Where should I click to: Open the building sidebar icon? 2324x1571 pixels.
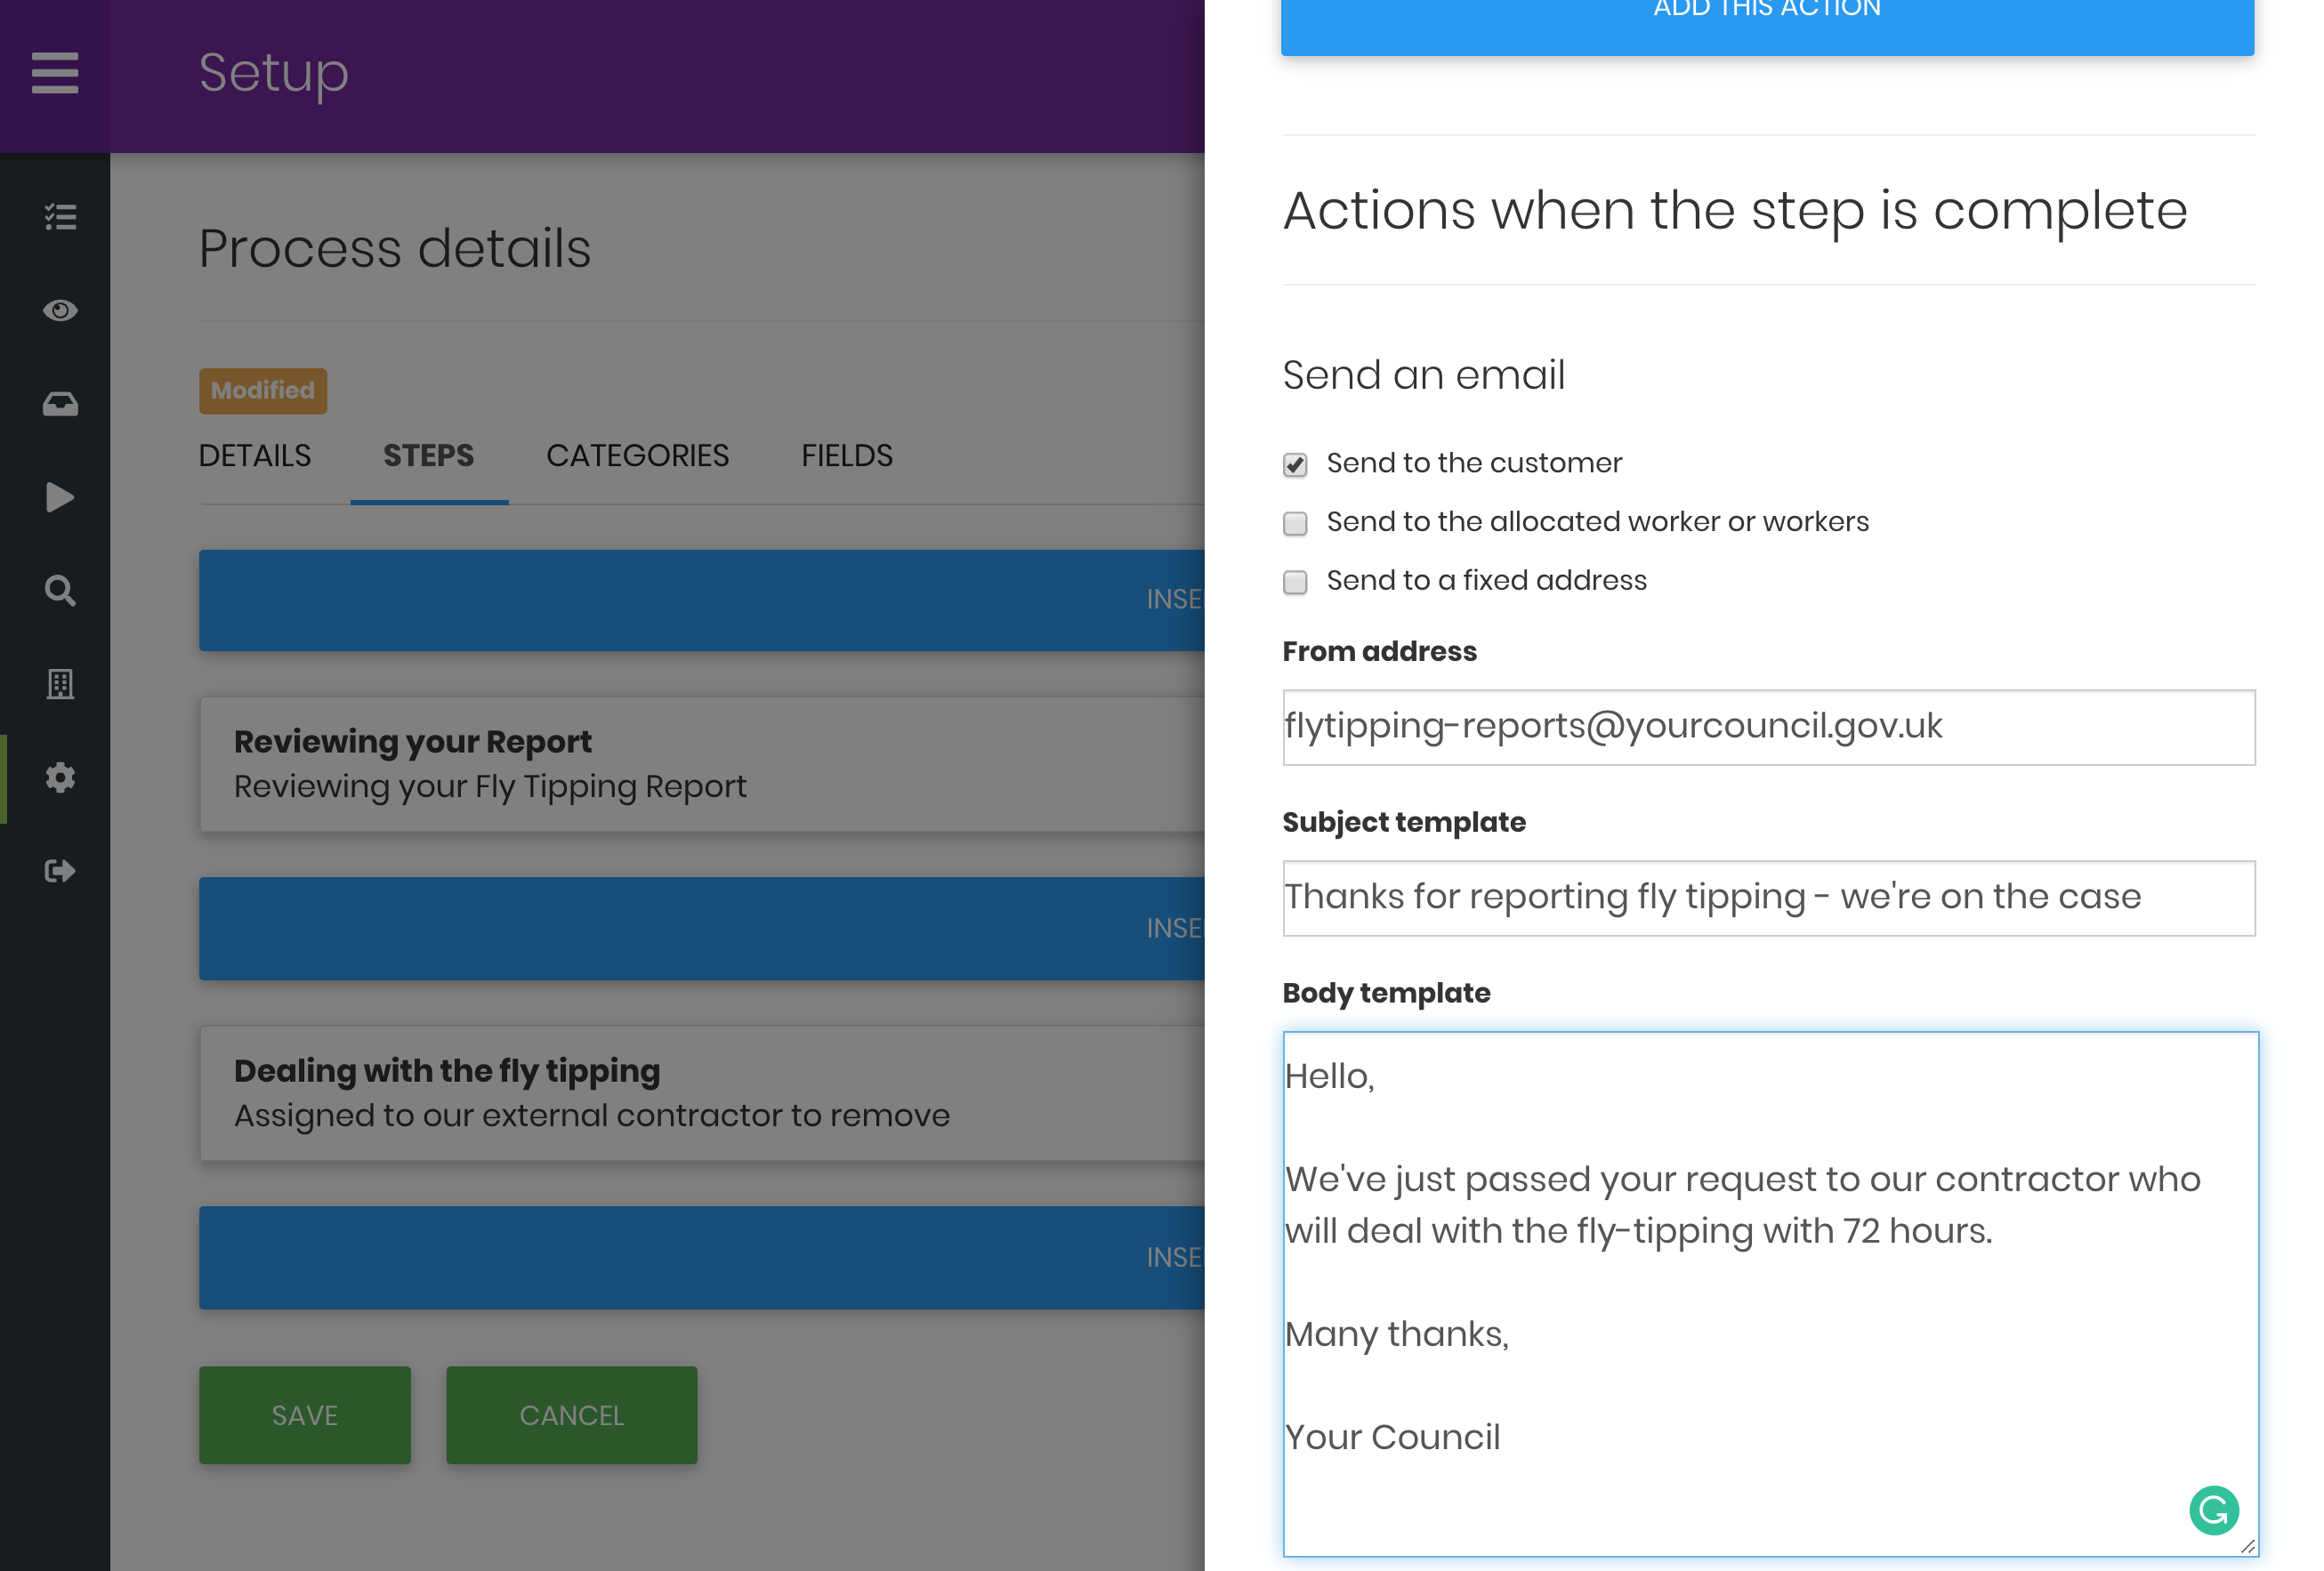[x=60, y=684]
